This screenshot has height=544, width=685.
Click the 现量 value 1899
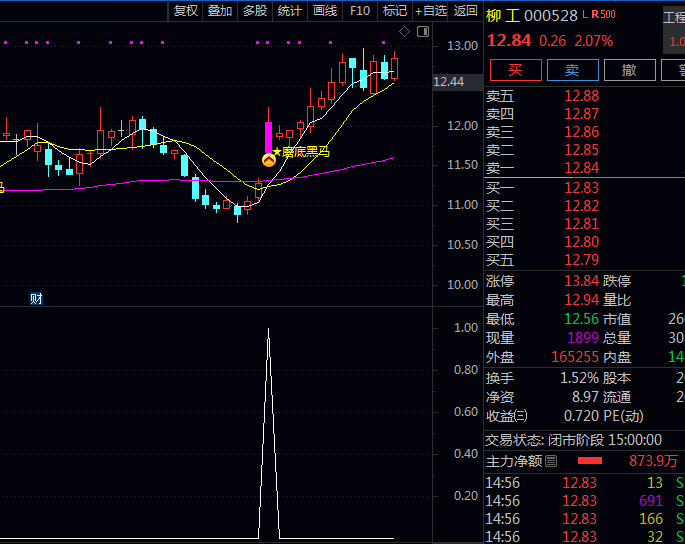click(x=583, y=338)
